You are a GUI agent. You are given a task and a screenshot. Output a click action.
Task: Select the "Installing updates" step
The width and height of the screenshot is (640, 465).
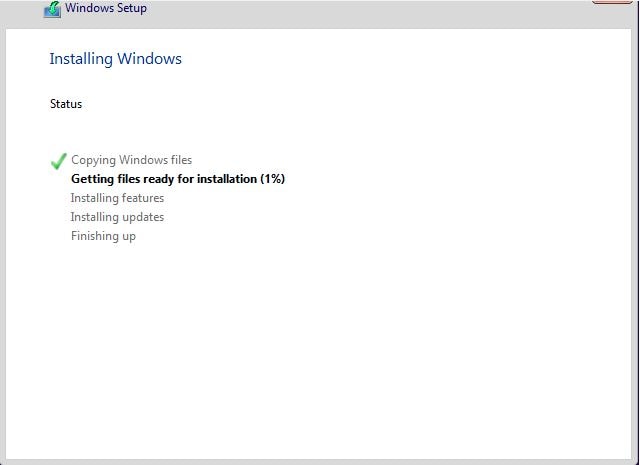[x=117, y=217]
